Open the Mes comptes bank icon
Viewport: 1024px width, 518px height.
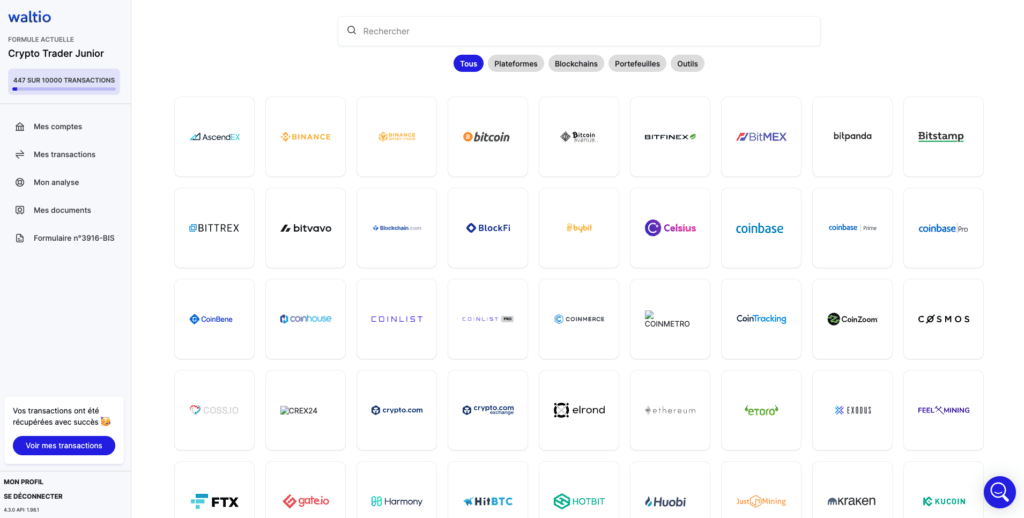pos(20,127)
